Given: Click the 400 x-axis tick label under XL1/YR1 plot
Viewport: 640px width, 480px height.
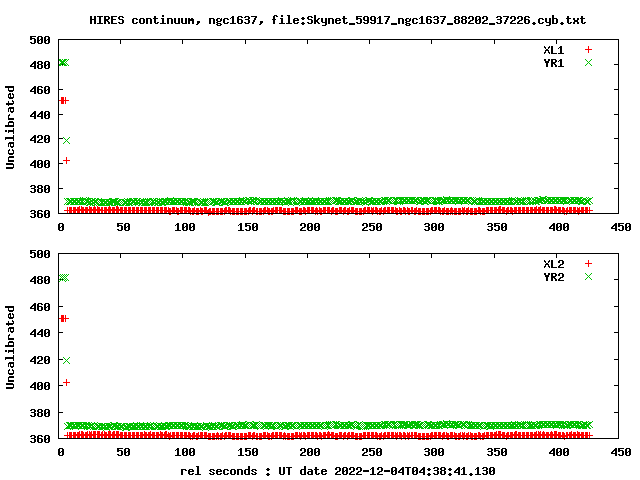Looking at the screenshot, I should 559,227.
